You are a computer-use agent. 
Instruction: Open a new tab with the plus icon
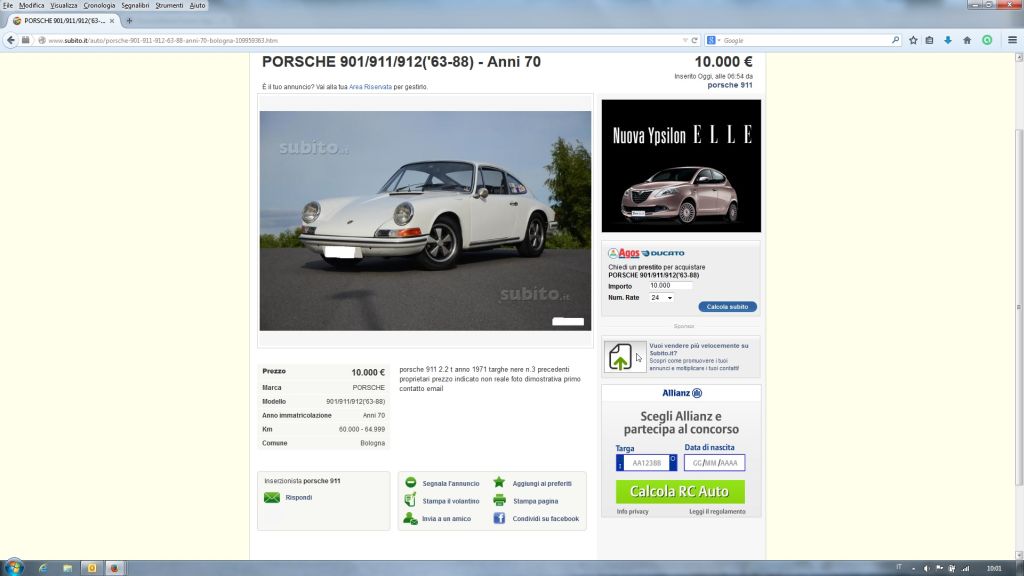point(129,21)
